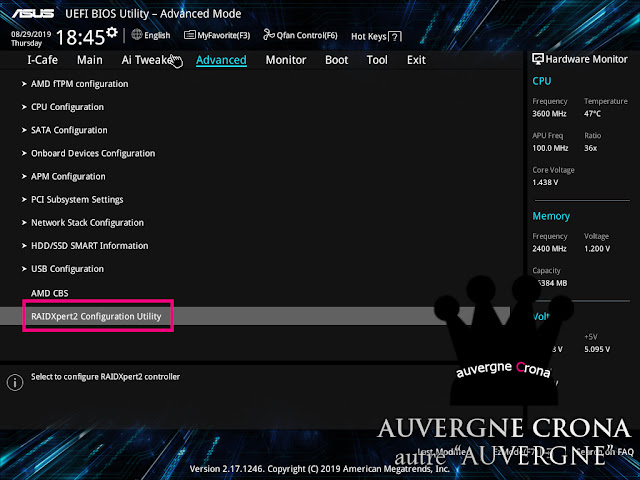The image size is (640, 480).
Task: Open APM Configuration entry
Action: [x=68, y=176]
